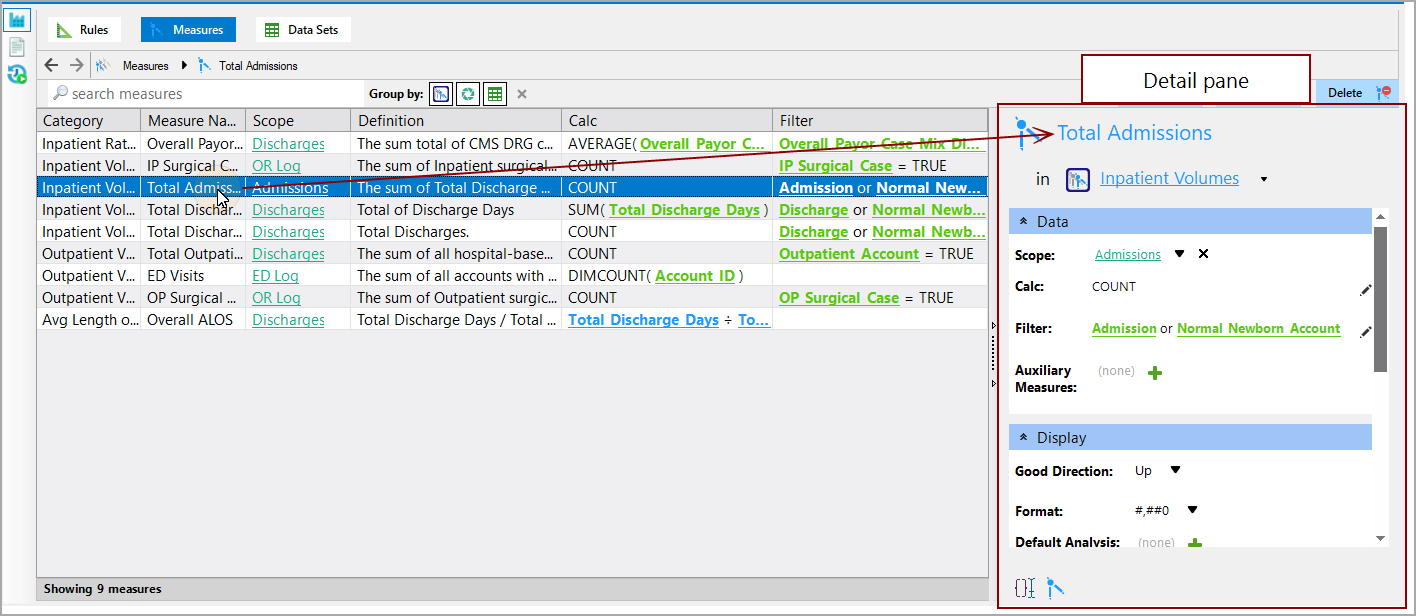Group measures by category using the first Group by icon

point(441,93)
